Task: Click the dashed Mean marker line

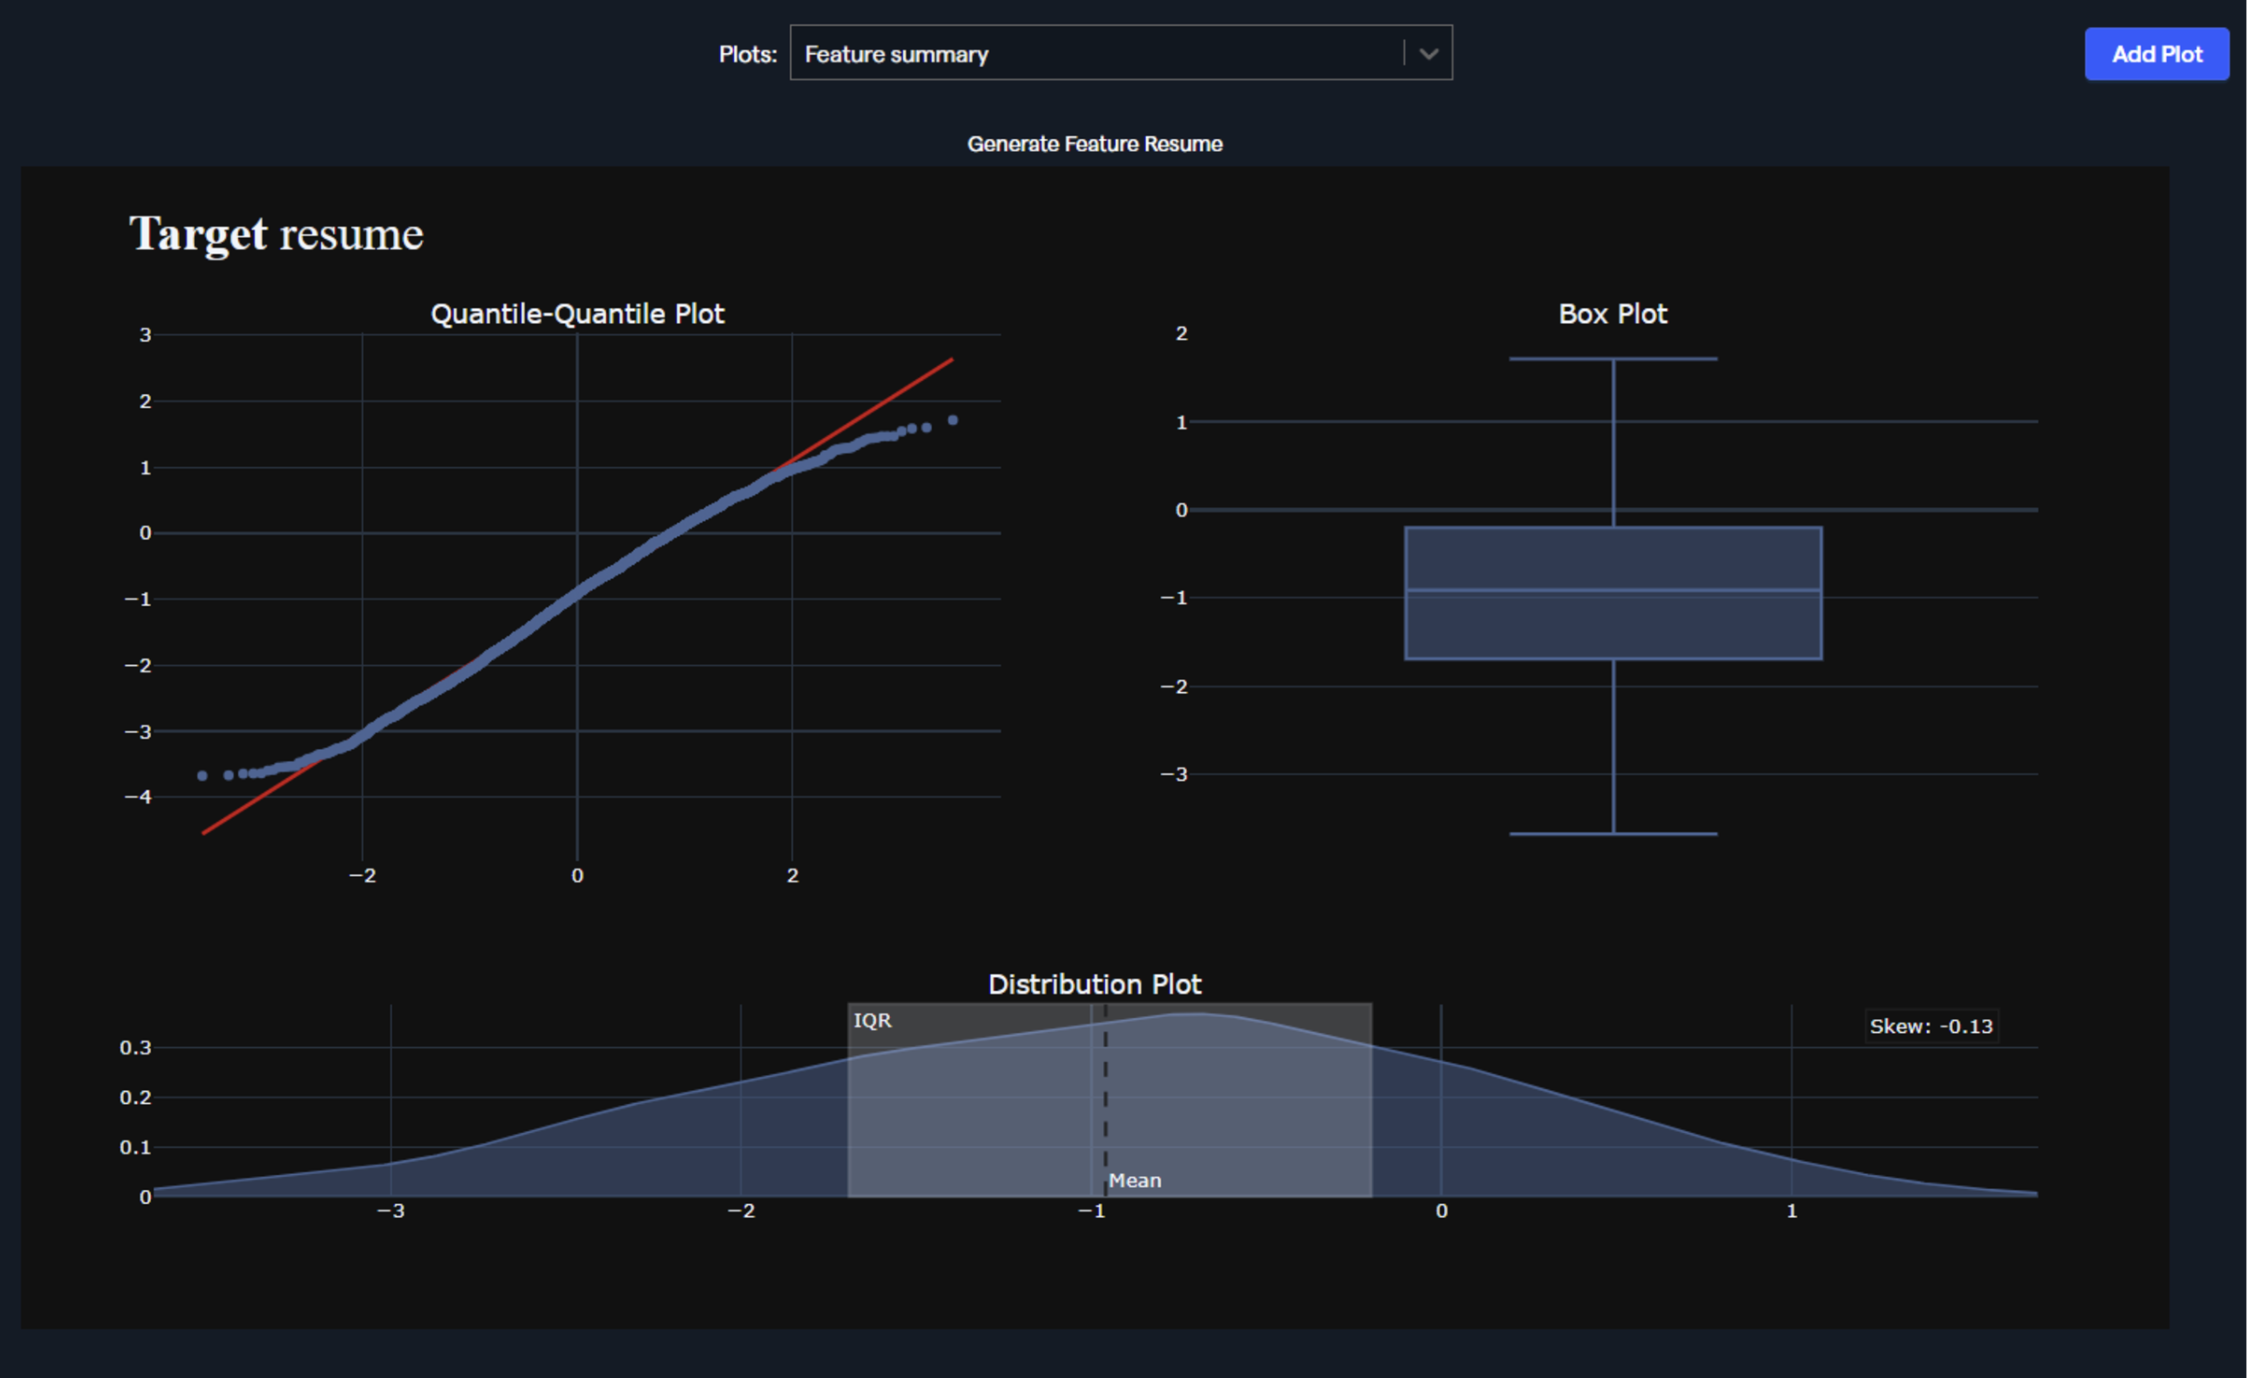Action: 1105,1100
